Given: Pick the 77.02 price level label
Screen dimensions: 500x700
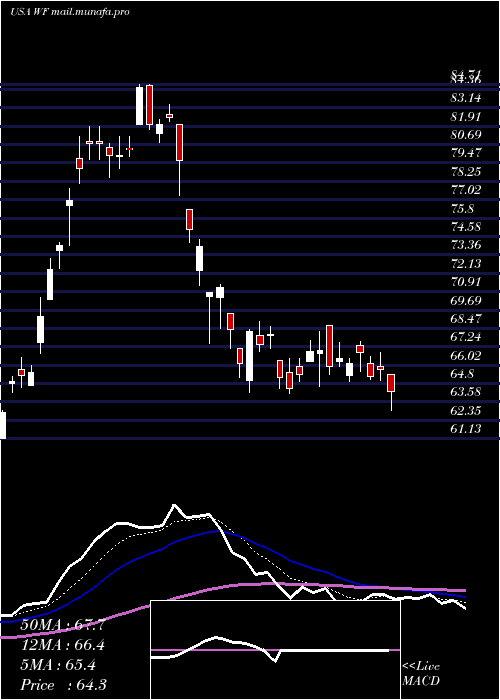Looking at the screenshot, I should click(466, 190).
